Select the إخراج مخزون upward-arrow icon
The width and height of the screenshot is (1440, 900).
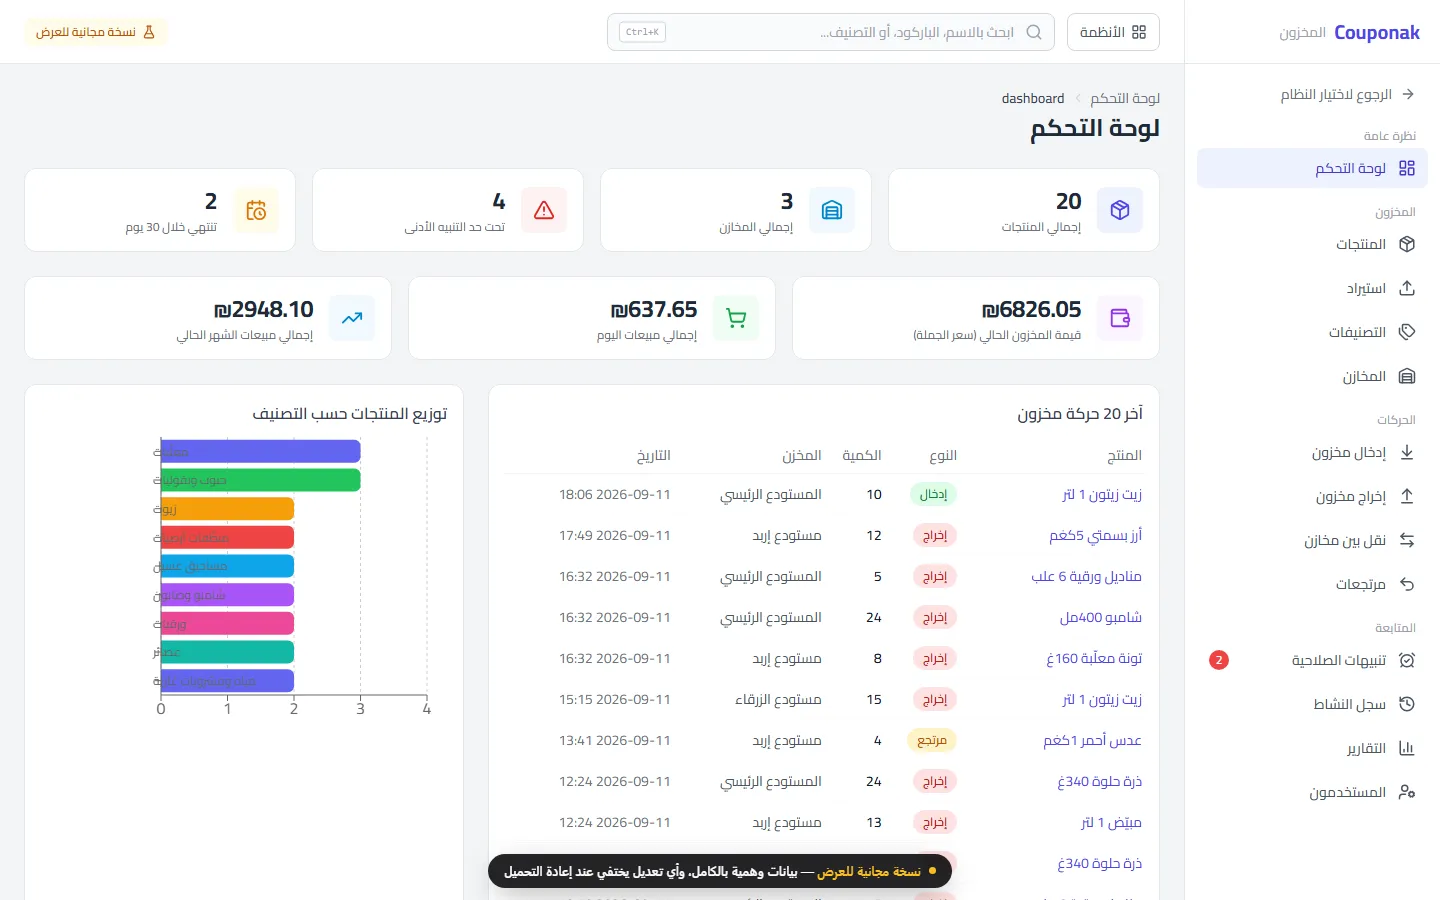click(1407, 496)
